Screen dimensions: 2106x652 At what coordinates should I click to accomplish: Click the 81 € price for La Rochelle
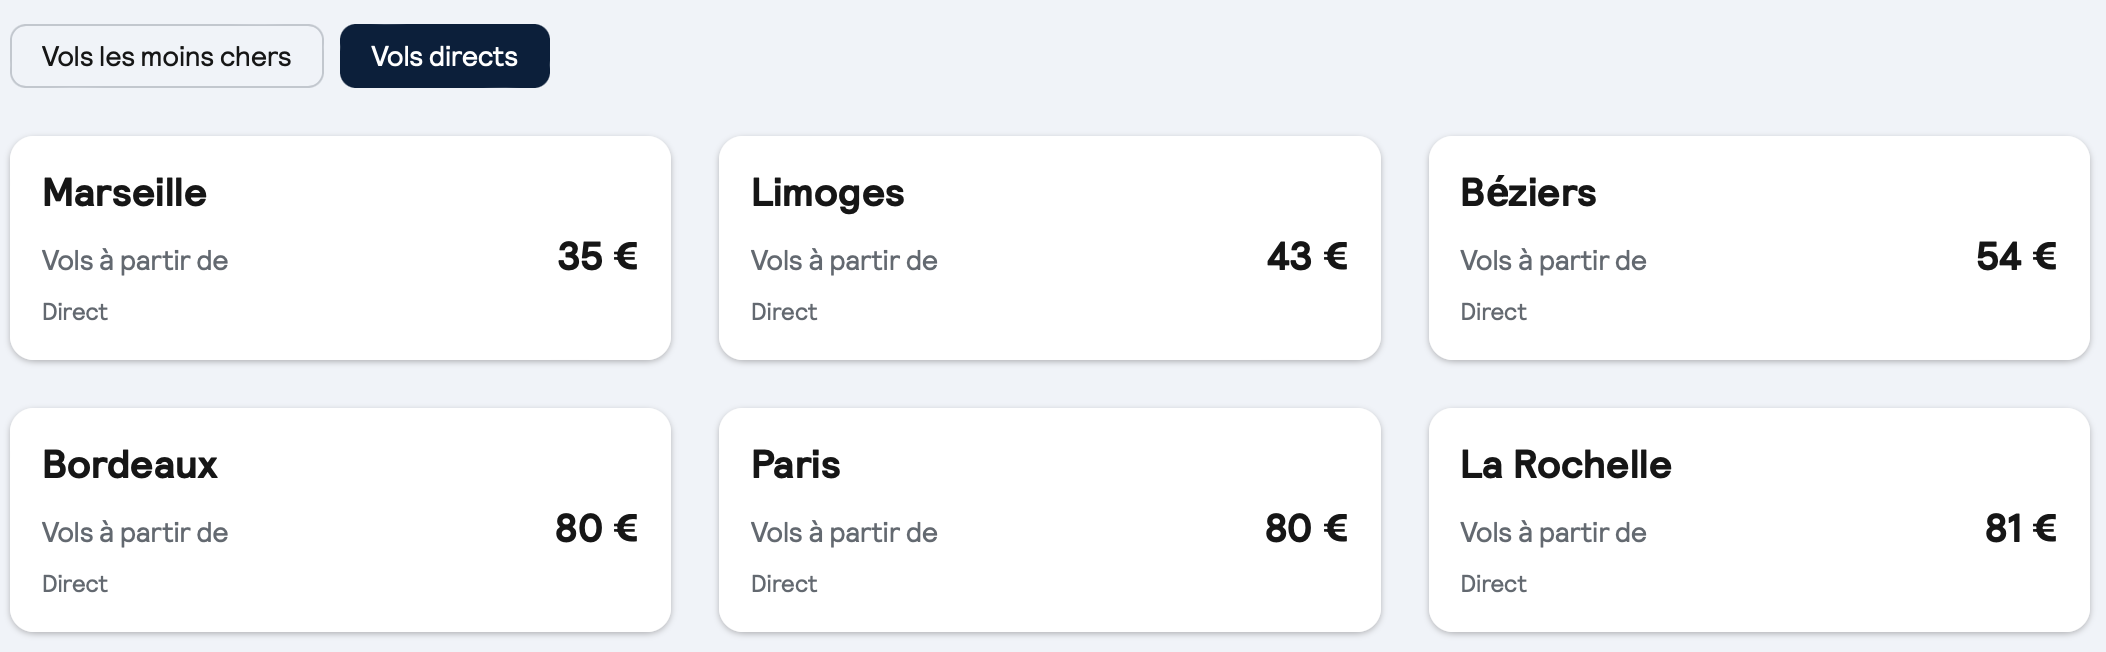pos(2021,529)
